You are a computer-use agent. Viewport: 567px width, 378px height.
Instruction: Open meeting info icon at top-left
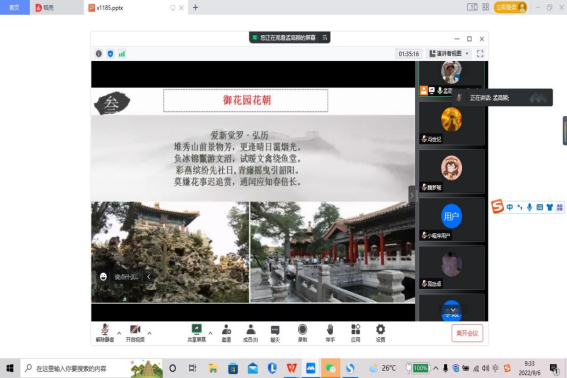[x=99, y=54]
